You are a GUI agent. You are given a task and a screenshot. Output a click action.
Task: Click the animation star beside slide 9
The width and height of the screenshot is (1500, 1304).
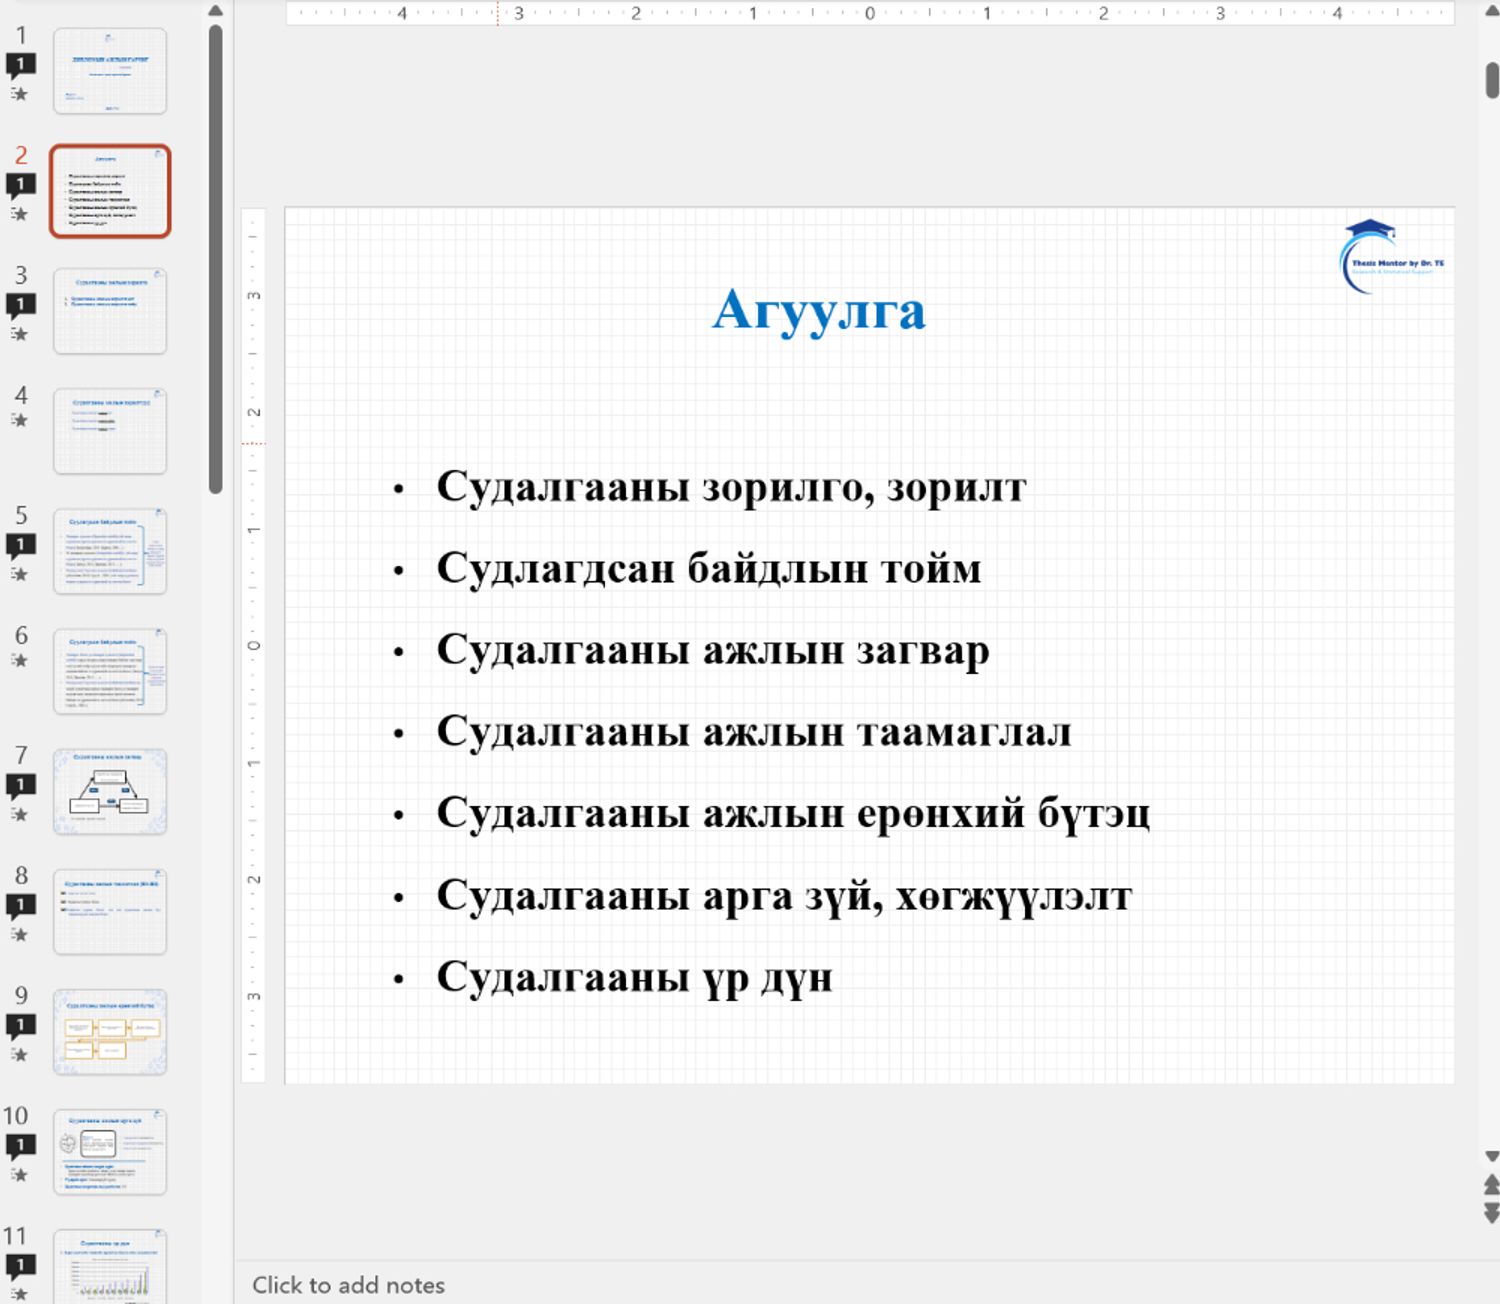[19, 1054]
